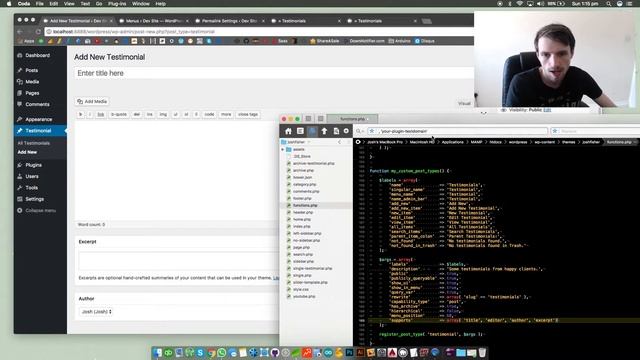Click Collapse menu in WordPress sidebar
The width and height of the screenshot is (640, 360).
point(40,211)
